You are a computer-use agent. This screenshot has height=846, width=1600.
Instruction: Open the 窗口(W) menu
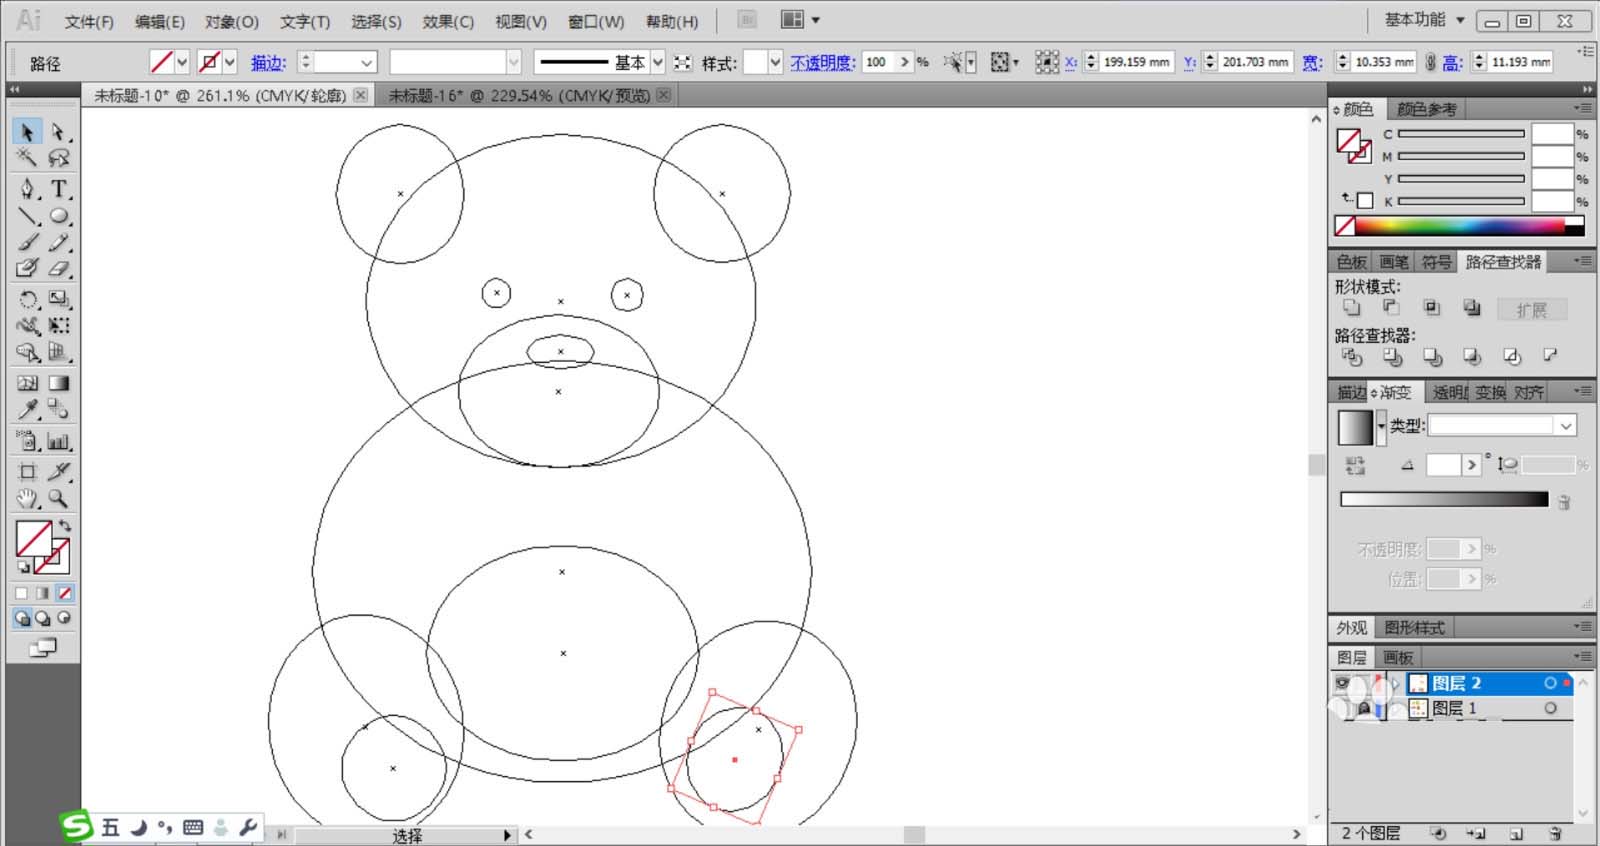(596, 21)
